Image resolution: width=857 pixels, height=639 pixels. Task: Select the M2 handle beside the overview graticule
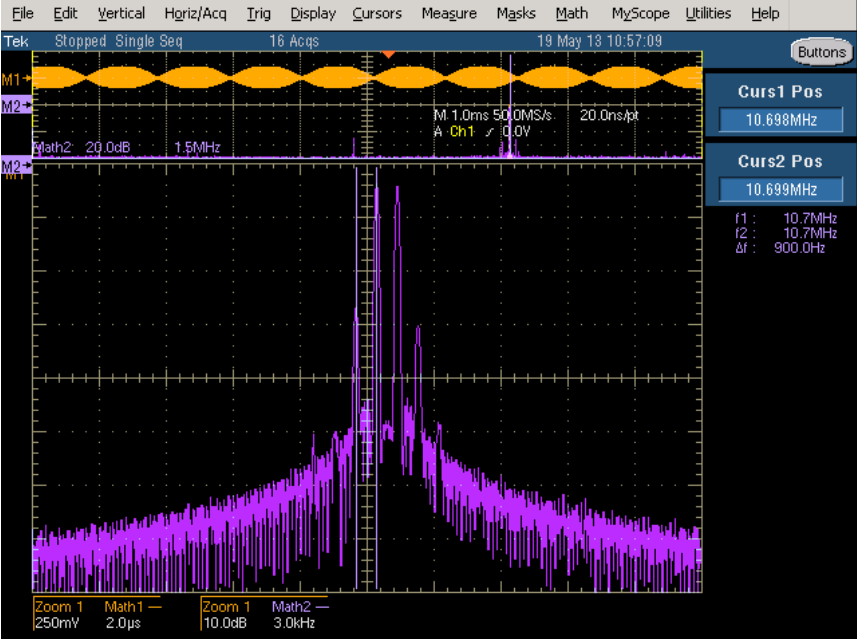point(16,105)
